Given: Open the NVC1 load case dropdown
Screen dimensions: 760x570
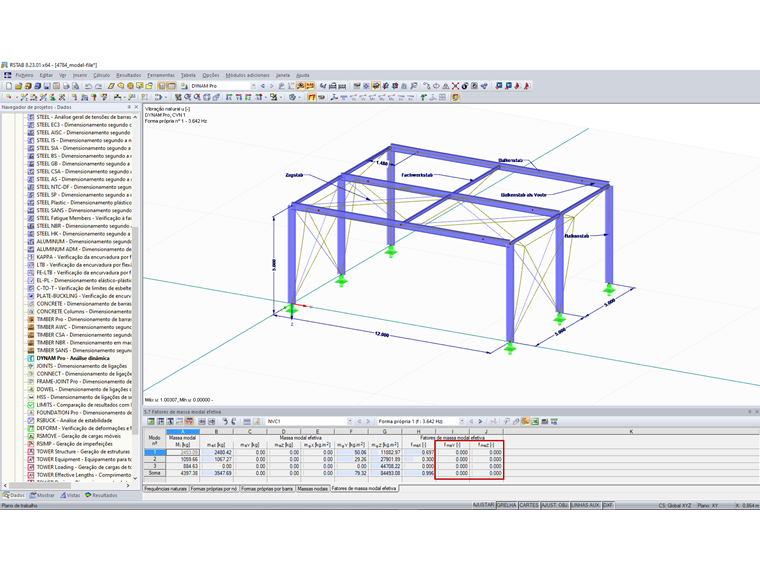Looking at the screenshot, I should pyautogui.click(x=349, y=422).
